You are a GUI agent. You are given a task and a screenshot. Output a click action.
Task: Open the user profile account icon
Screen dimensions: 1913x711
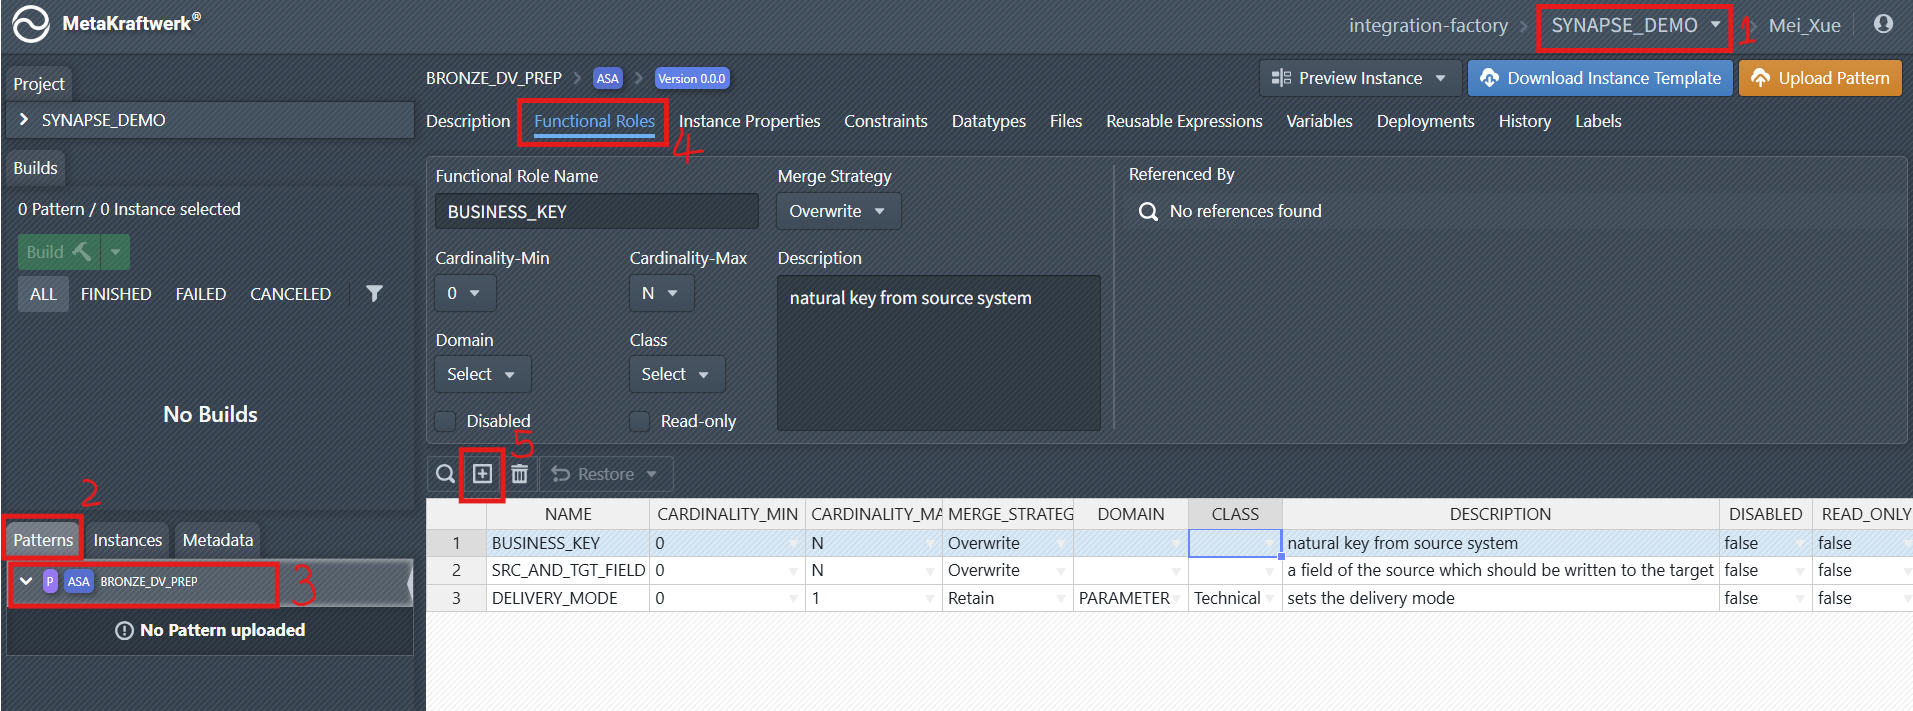1883,25
